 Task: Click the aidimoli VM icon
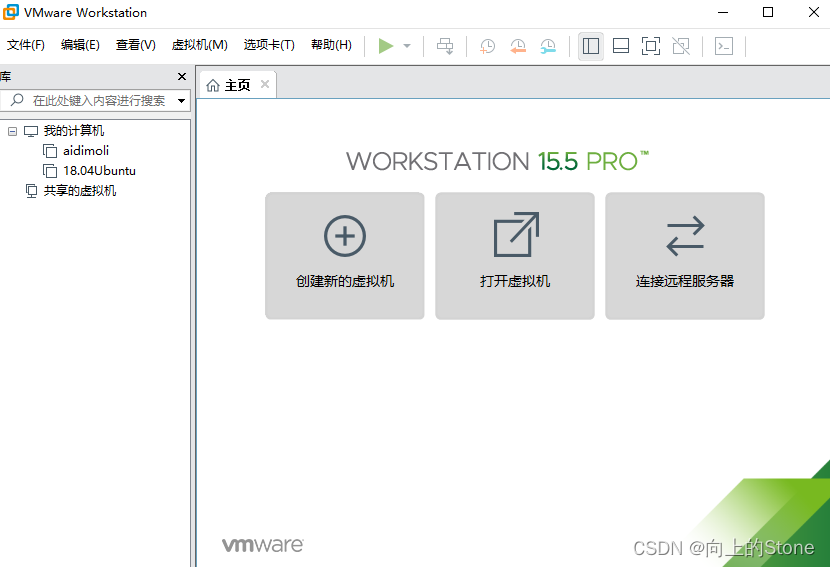(50, 151)
